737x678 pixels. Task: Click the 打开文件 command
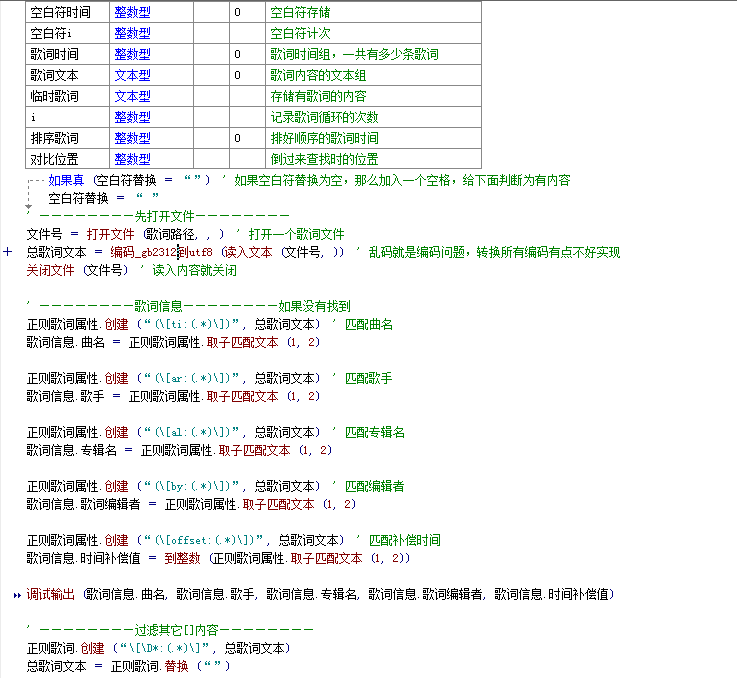(x=110, y=234)
